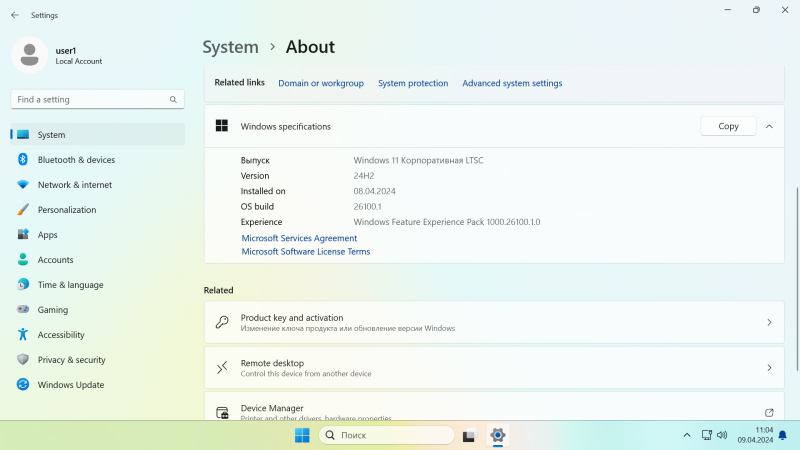Open Privacy & security settings page
The width and height of the screenshot is (800, 450).
tap(97, 360)
